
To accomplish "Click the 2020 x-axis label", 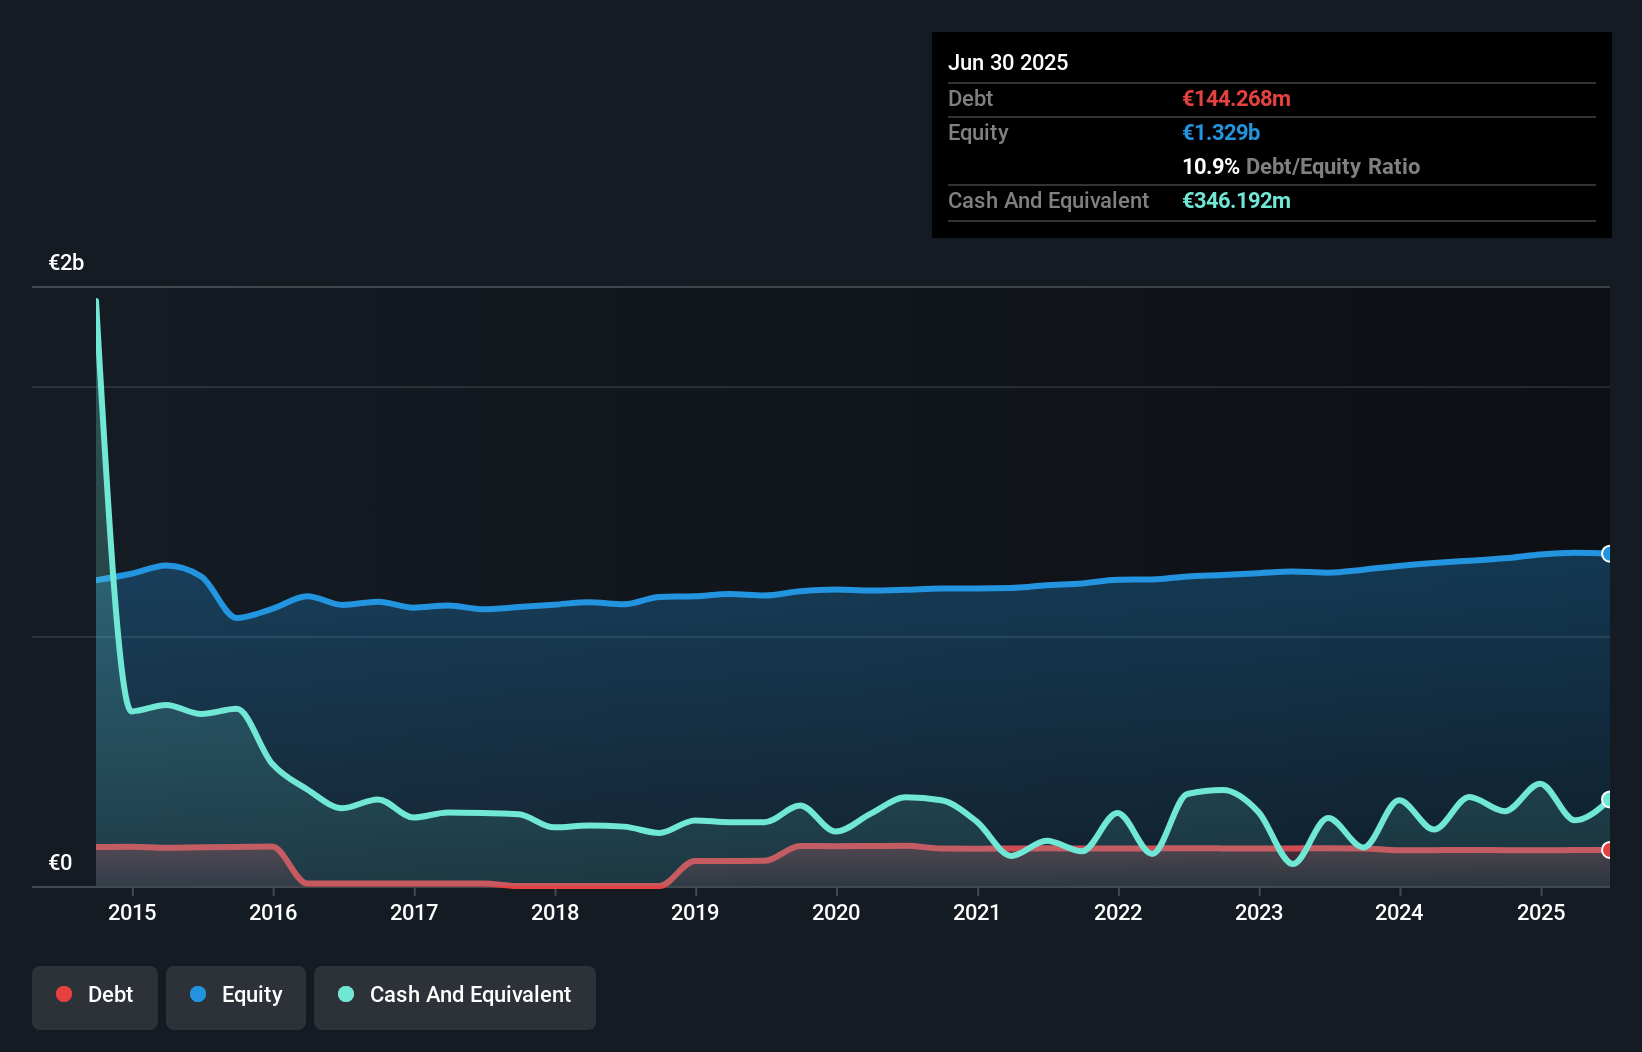I will 836,912.
